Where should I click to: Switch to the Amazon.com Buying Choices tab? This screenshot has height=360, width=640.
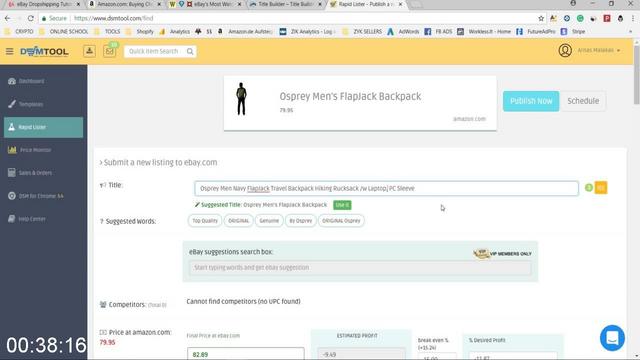point(125,4)
